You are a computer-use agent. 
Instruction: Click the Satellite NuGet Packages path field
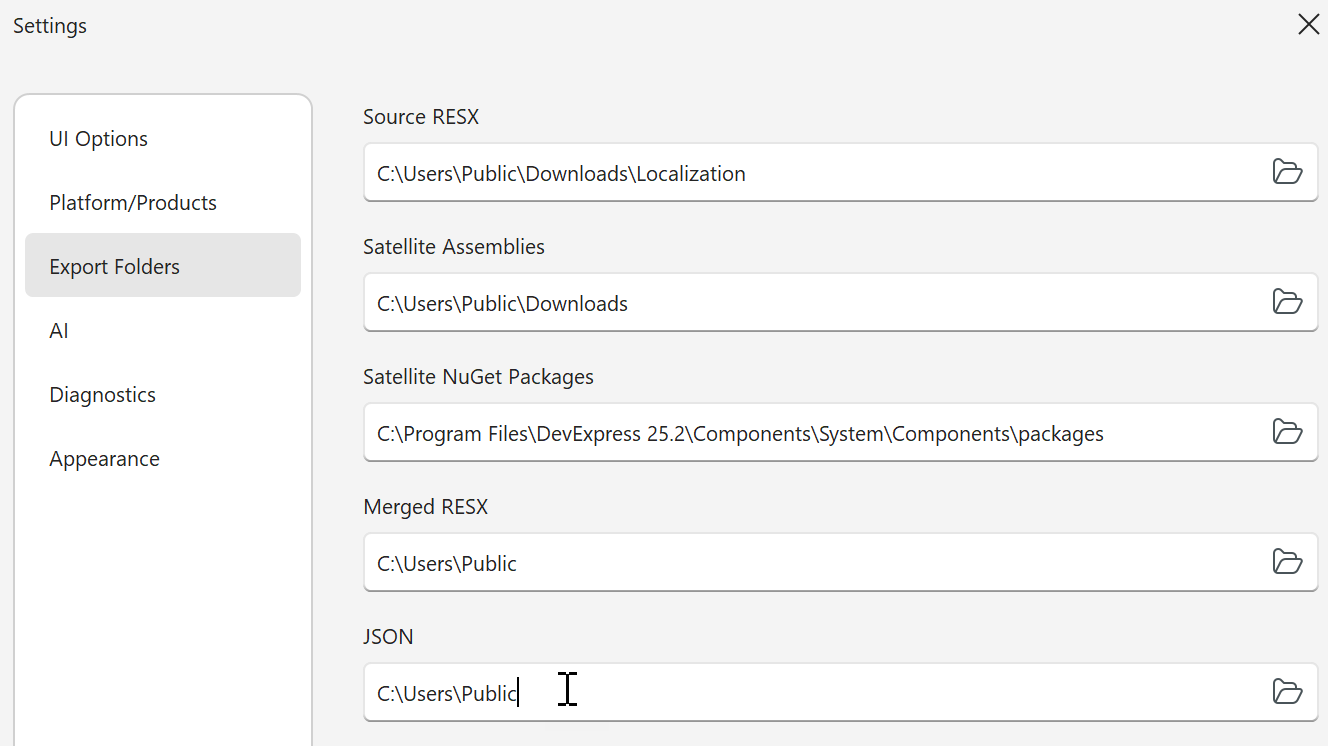800,433
